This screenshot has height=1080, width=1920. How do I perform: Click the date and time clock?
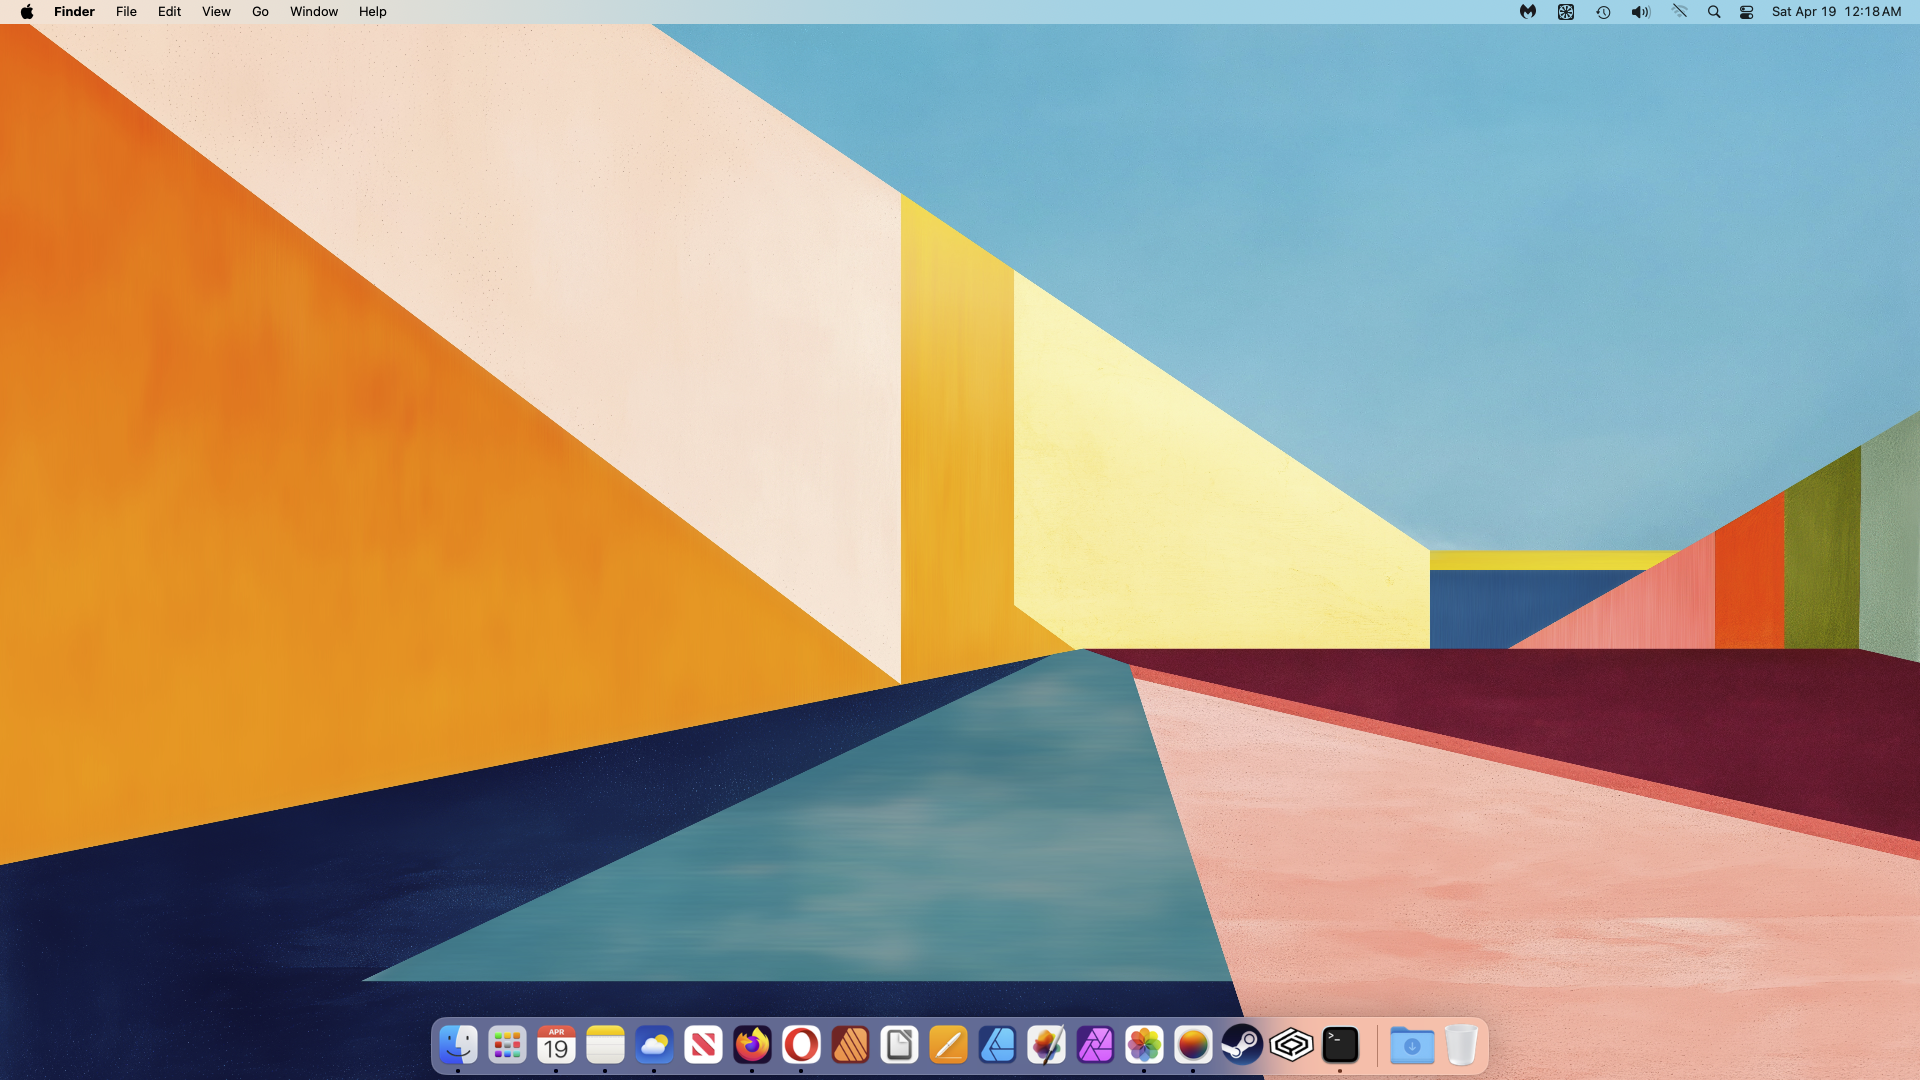point(1836,12)
